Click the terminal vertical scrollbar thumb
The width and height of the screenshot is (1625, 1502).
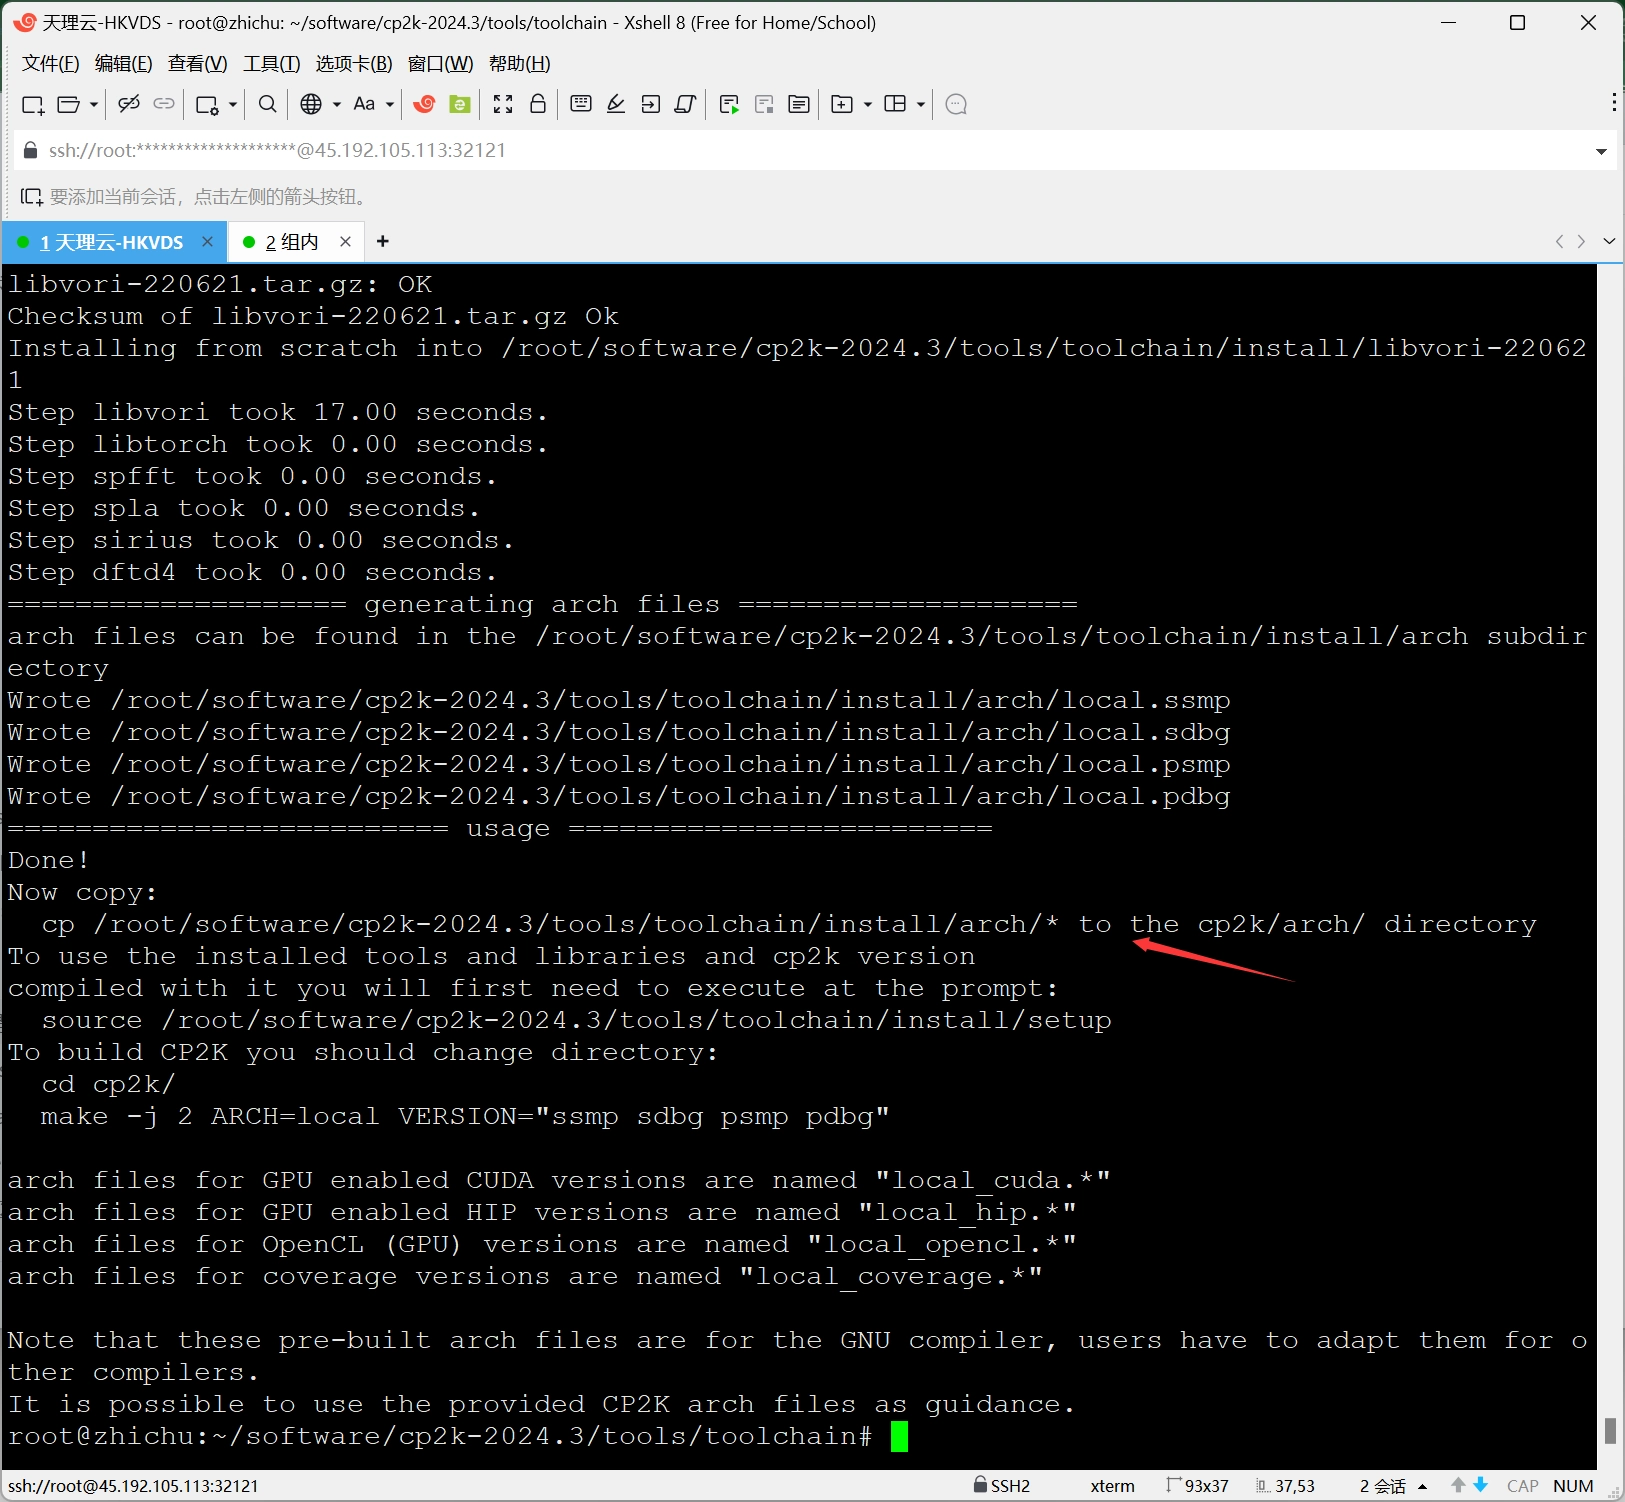coord(1610,1430)
